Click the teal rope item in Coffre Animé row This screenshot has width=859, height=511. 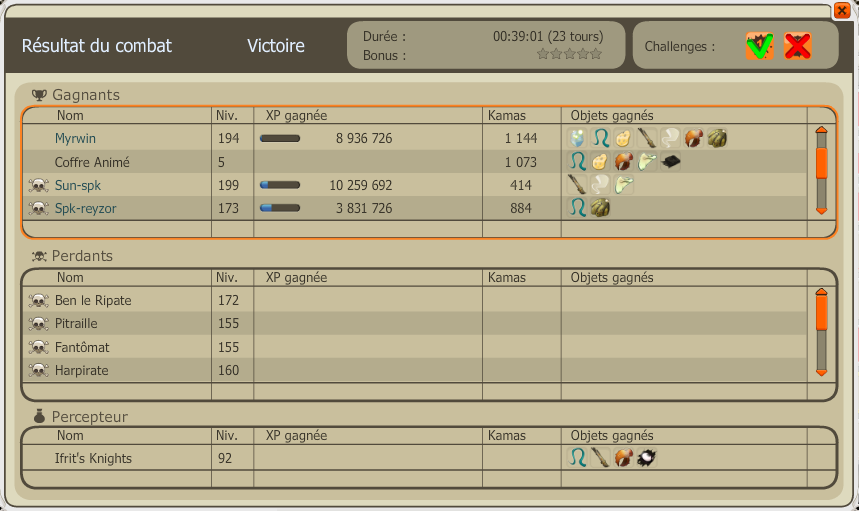click(x=577, y=162)
